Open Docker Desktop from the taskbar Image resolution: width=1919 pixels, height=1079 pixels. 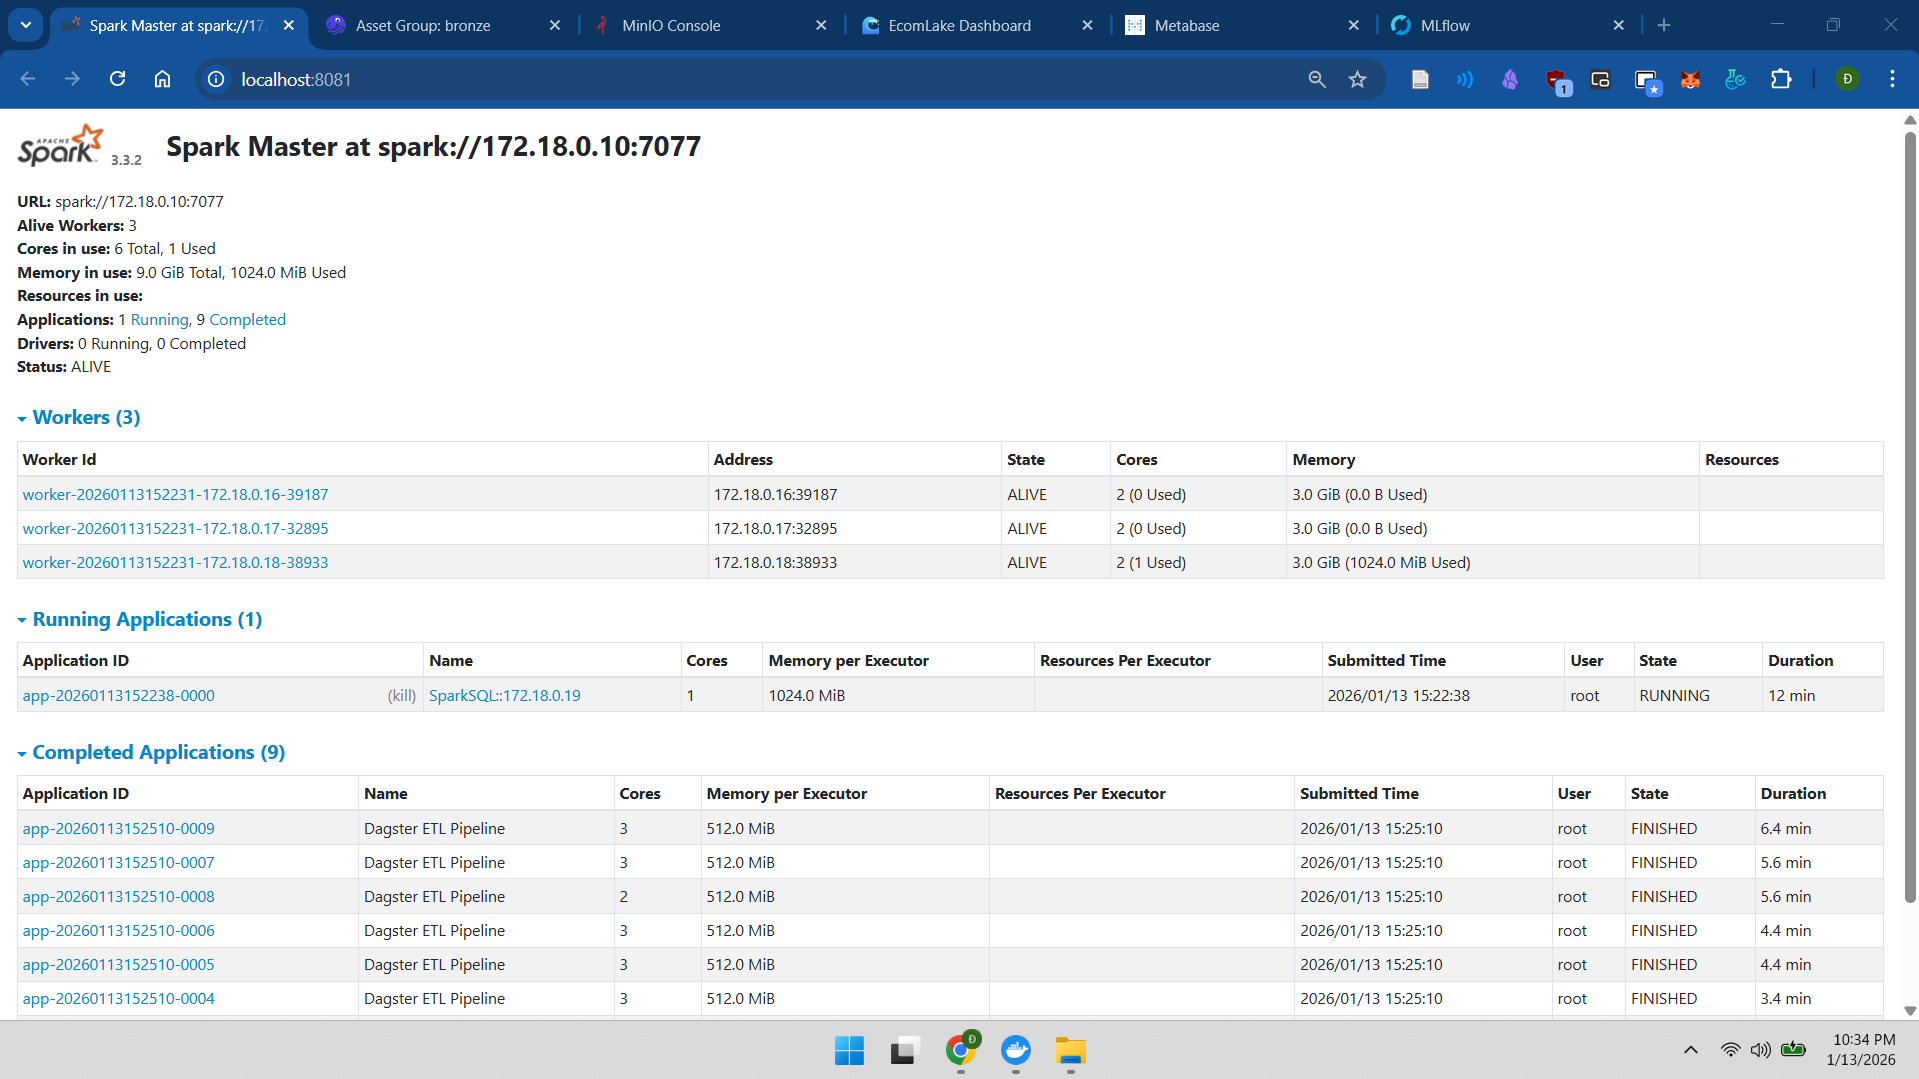(1016, 1051)
